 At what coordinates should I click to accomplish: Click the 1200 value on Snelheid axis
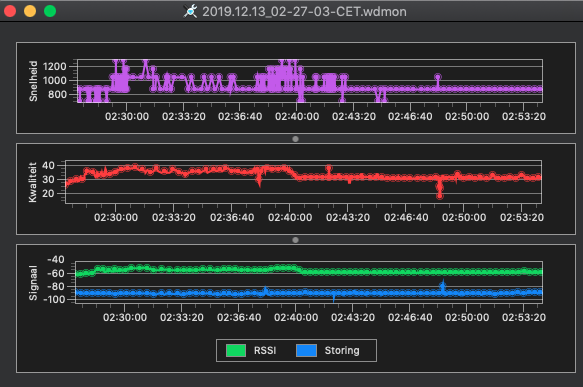click(x=54, y=67)
